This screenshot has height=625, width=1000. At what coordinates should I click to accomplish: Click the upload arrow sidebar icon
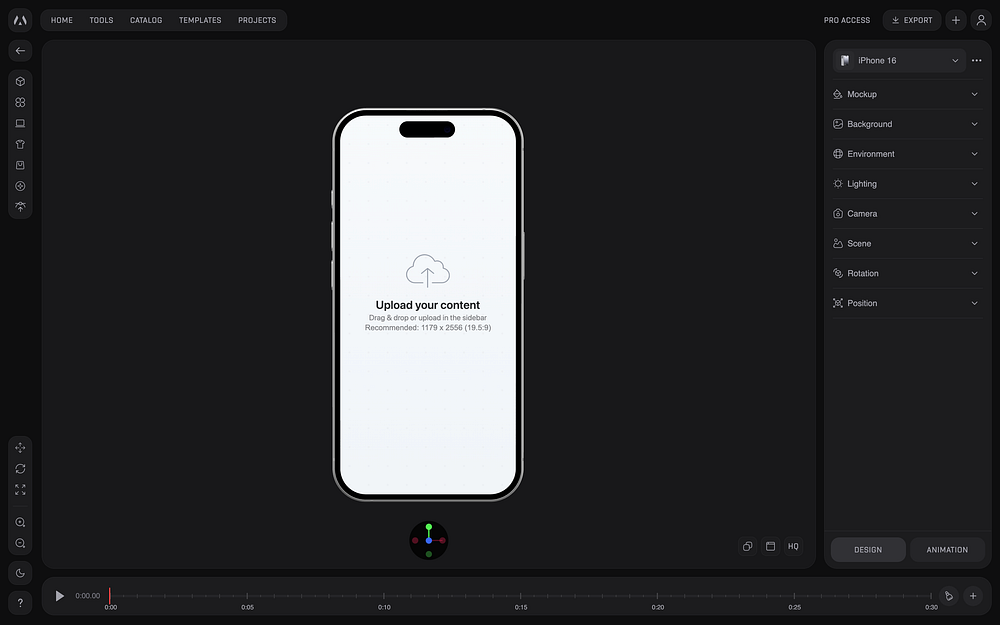[x=20, y=207]
